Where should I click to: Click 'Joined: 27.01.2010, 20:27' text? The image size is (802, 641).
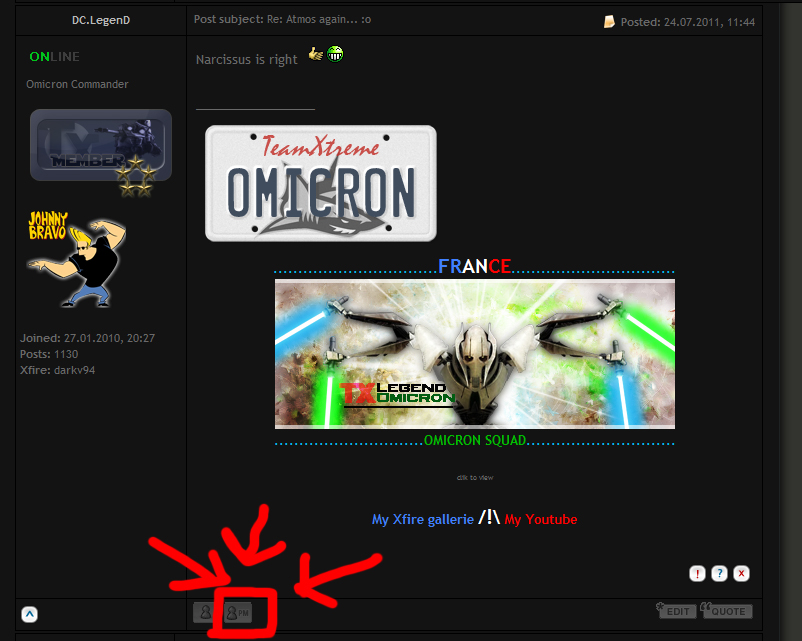pyautogui.click(x=87, y=338)
